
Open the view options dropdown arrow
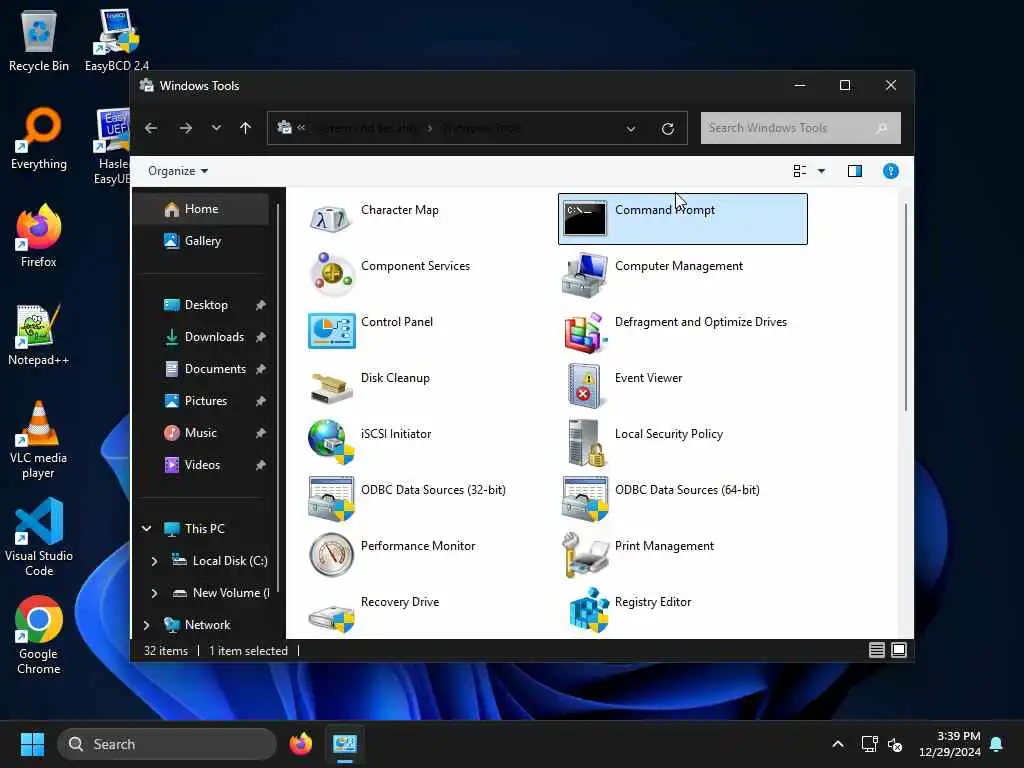pyautogui.click(x=822, y=171)
